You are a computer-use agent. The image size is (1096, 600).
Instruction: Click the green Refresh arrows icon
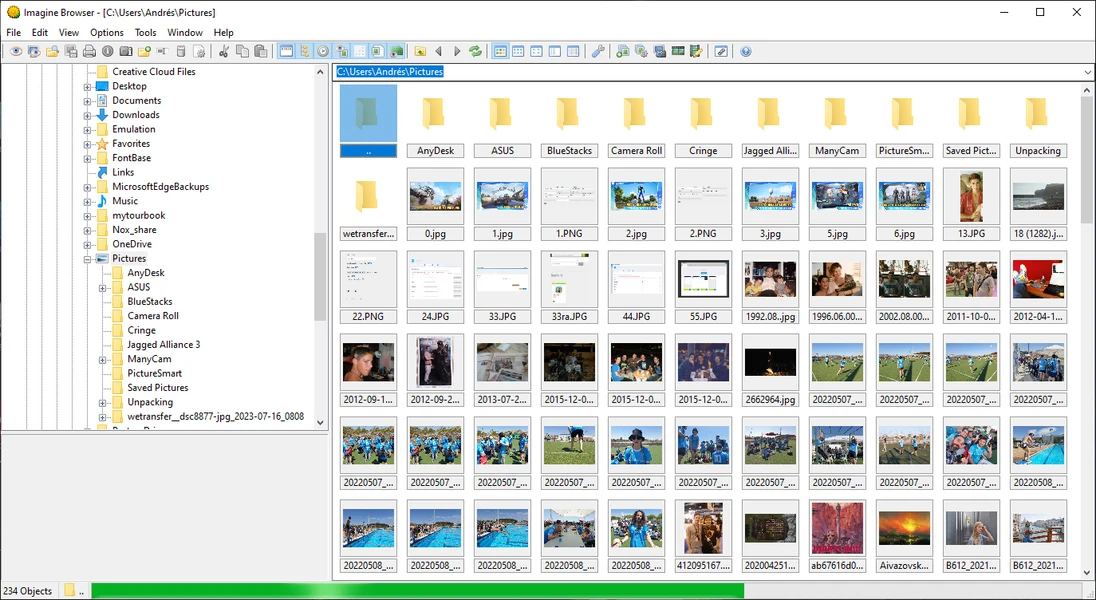(475, 51)
